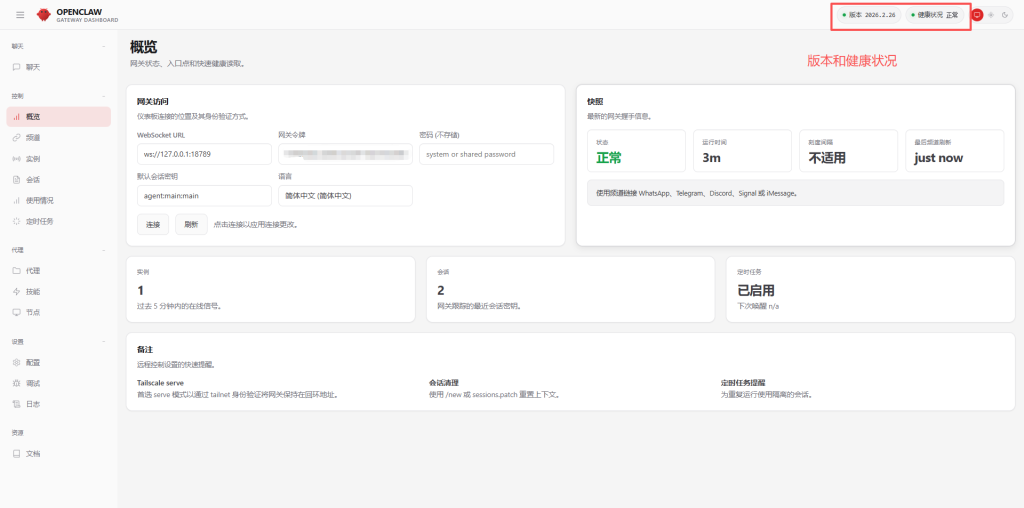1024x508 pixels.
Task: Switch to light theme with sun icon
Action: [991, 15]
